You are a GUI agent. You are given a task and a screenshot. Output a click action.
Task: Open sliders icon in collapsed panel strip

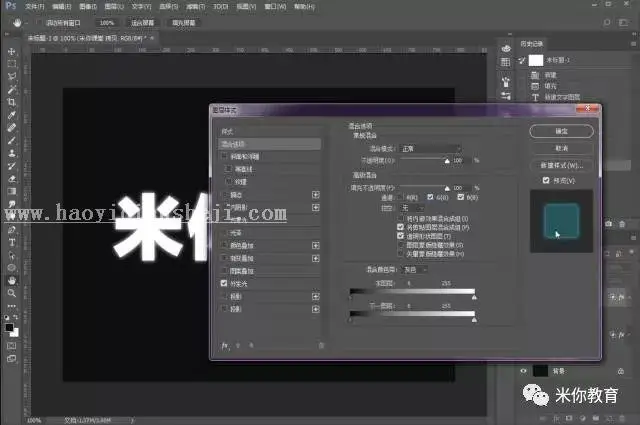click(506, 96)
